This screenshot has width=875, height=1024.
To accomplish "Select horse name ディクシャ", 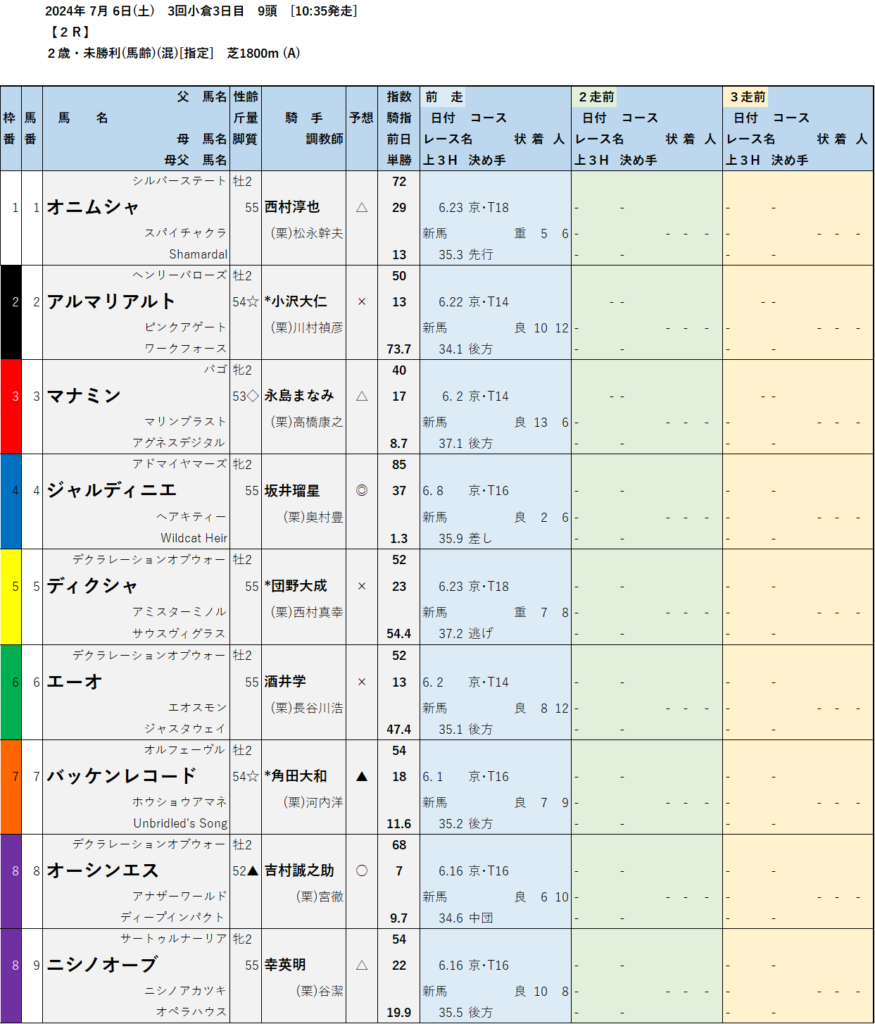I will coord(92,585).
